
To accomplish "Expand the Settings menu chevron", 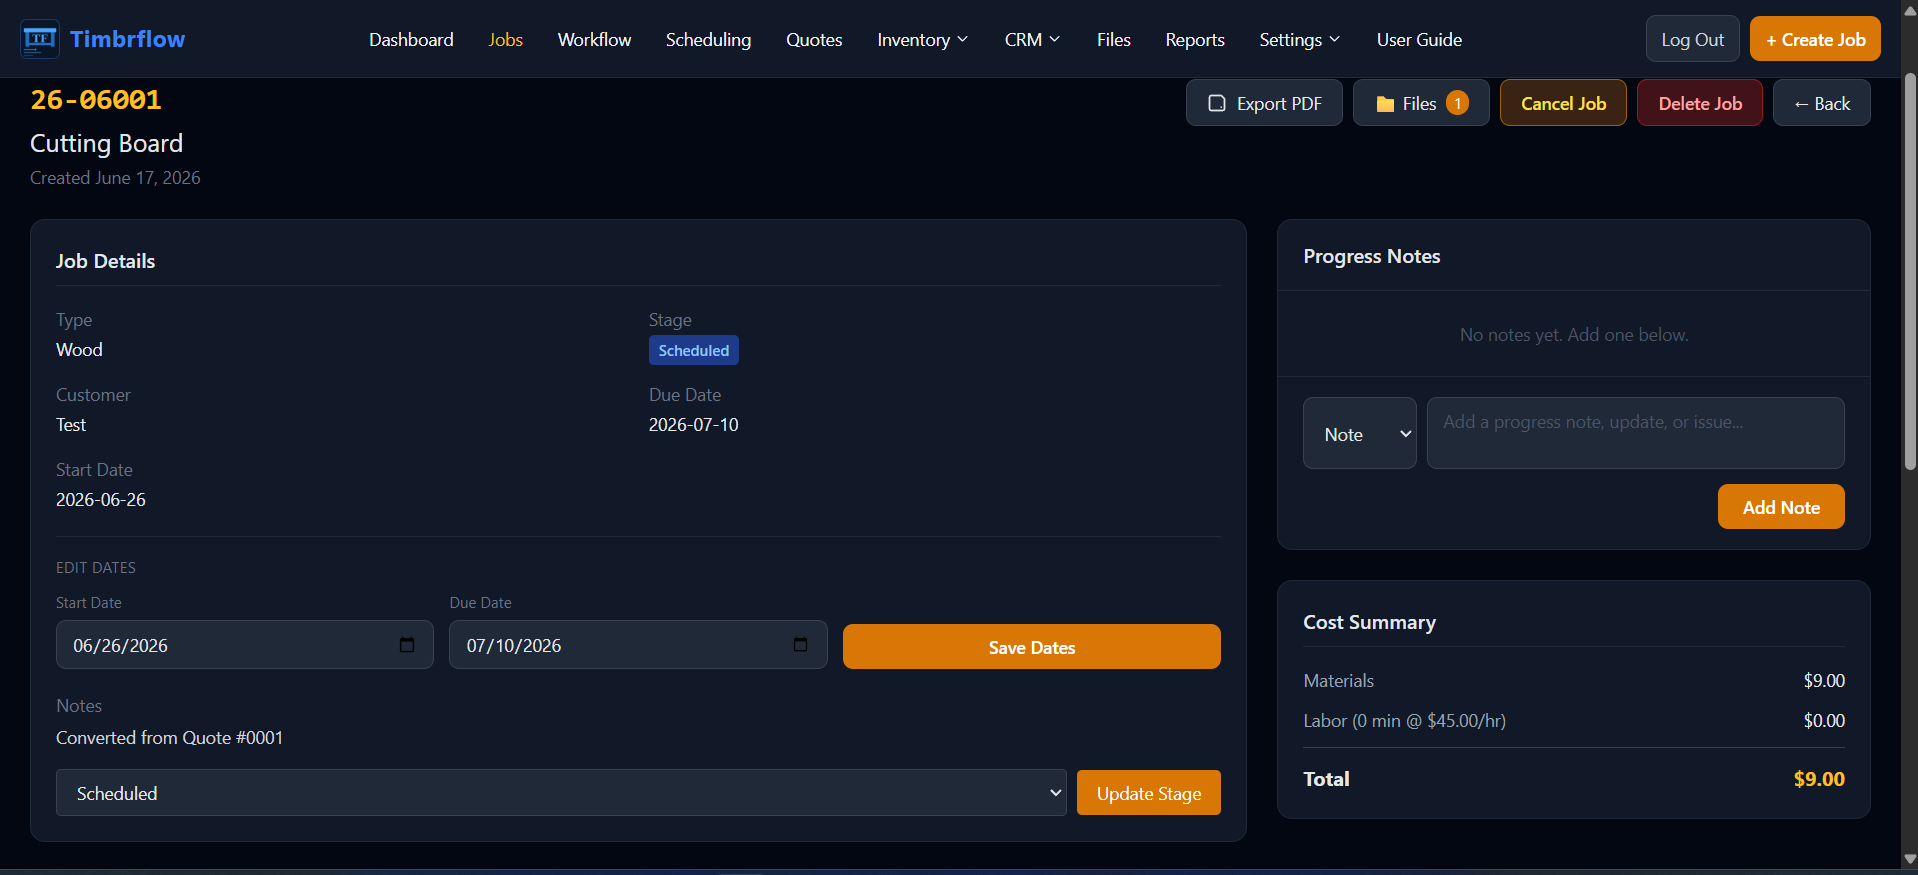I will [1334, 39].
